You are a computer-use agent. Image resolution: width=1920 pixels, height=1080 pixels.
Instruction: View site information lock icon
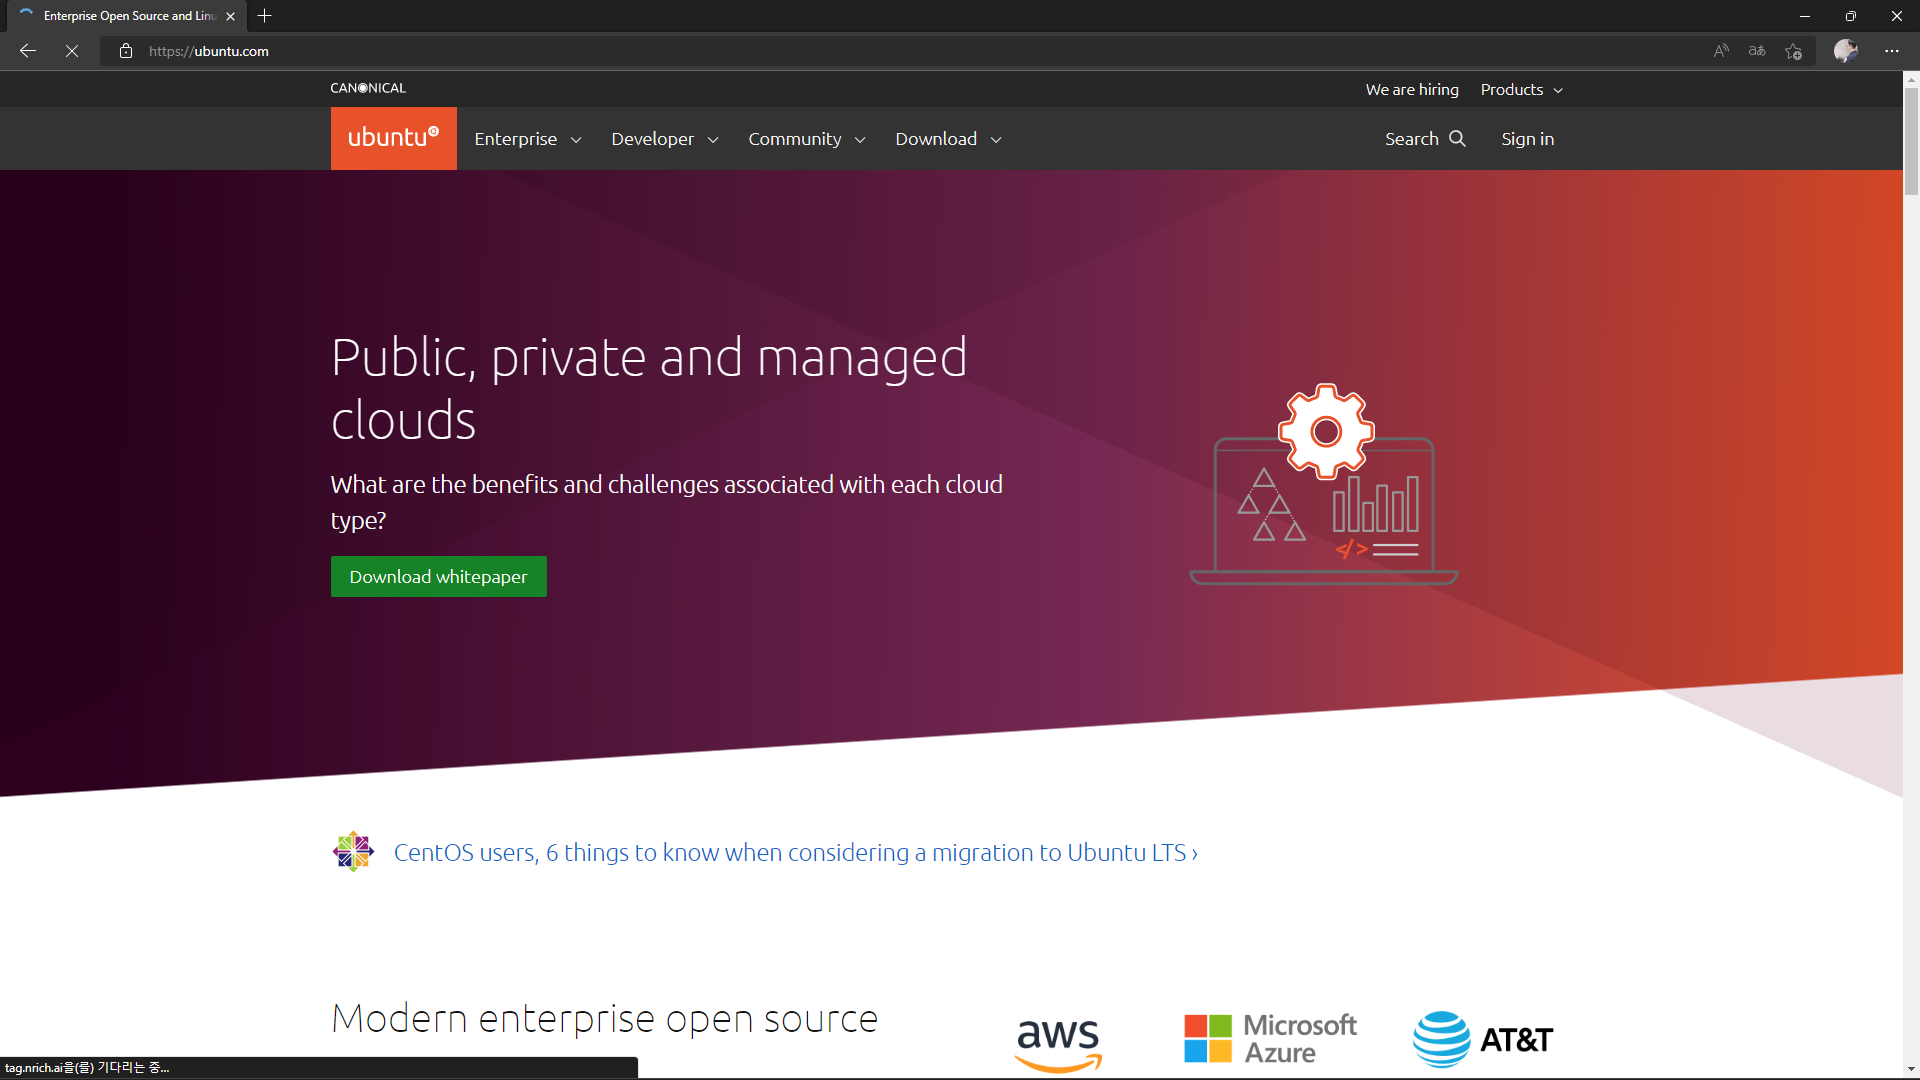[126, 51]
